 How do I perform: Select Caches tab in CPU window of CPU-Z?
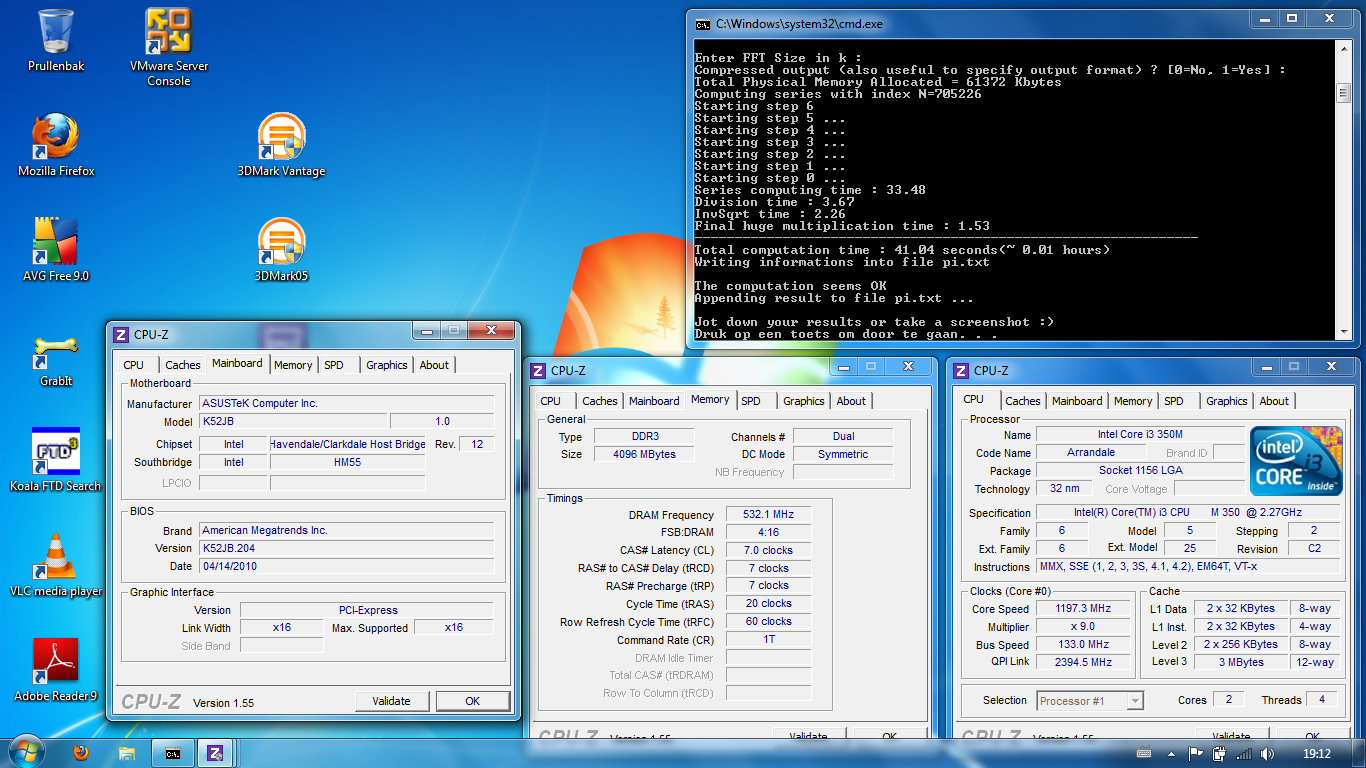(x=1023, y=401)
